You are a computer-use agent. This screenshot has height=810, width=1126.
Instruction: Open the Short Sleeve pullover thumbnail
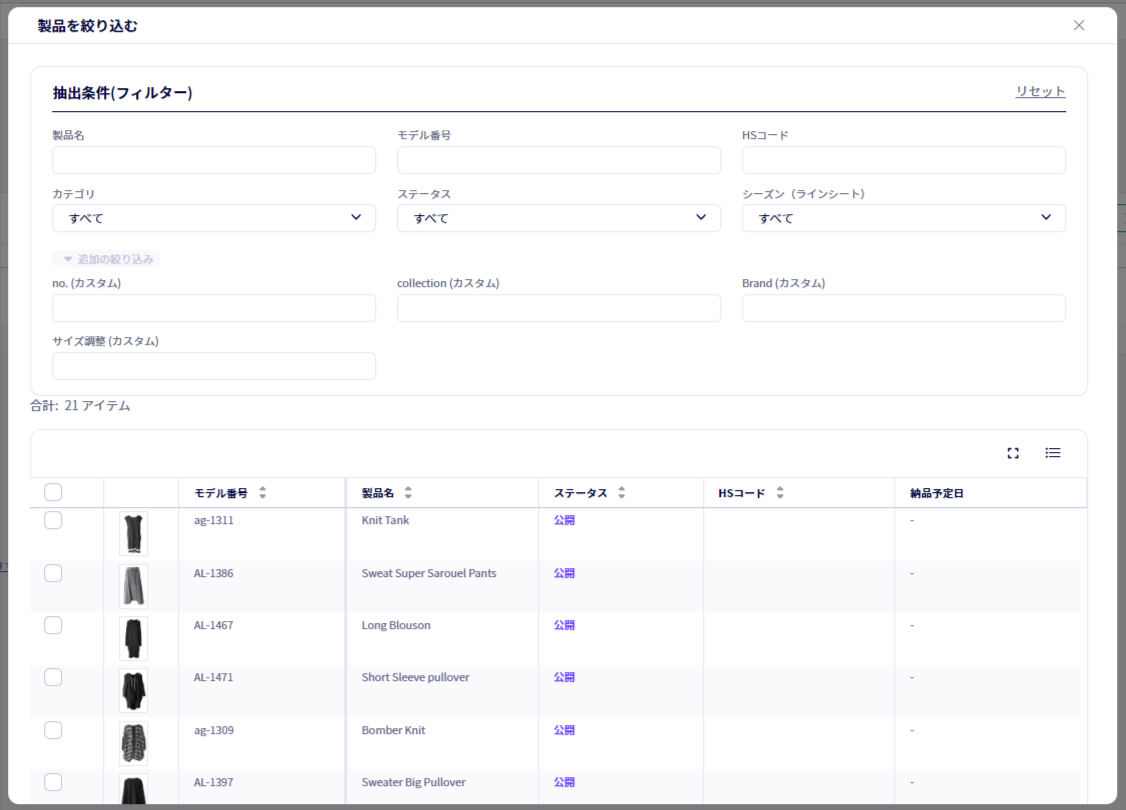[x=134, y=691]
